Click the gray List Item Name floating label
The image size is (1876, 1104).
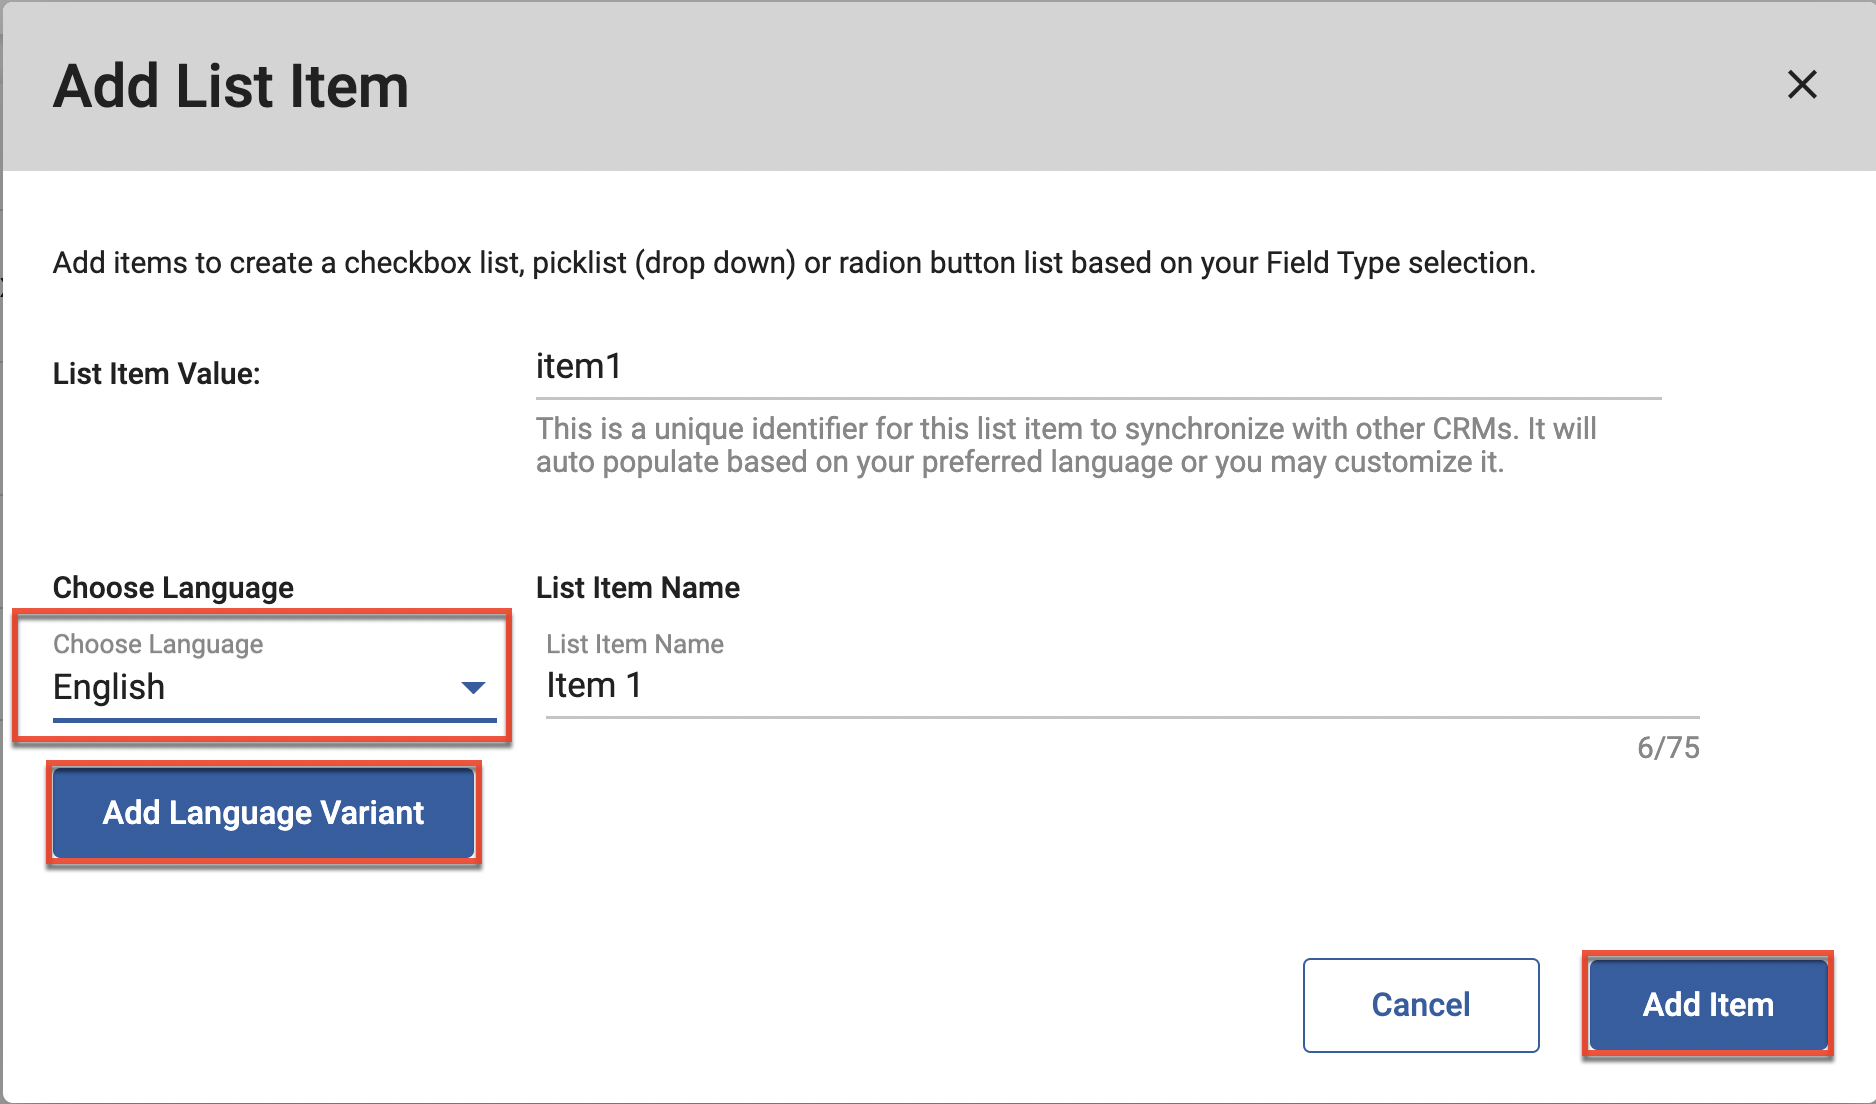pyautogui.click(x=634, y=645)
